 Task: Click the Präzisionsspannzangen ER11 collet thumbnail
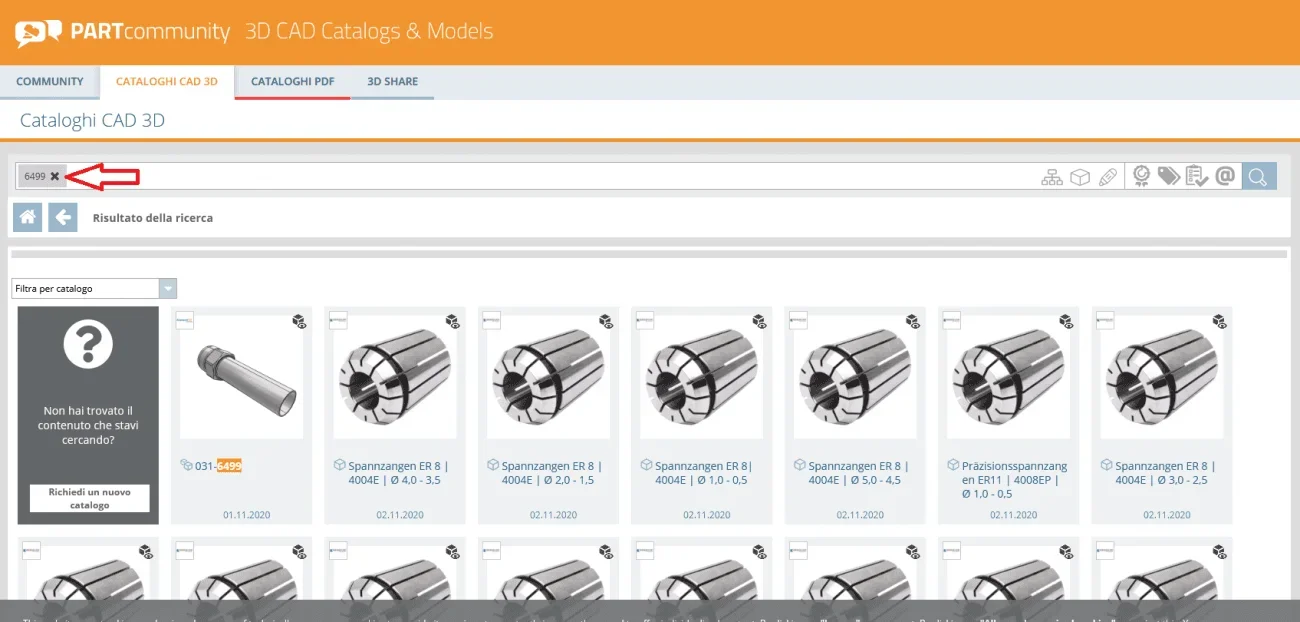point(1009,377)
